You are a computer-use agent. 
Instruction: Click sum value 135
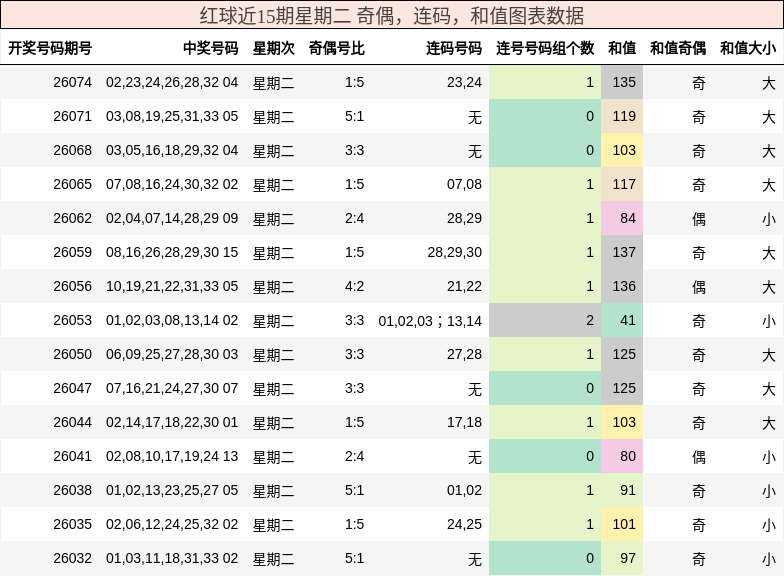[624, 82]
